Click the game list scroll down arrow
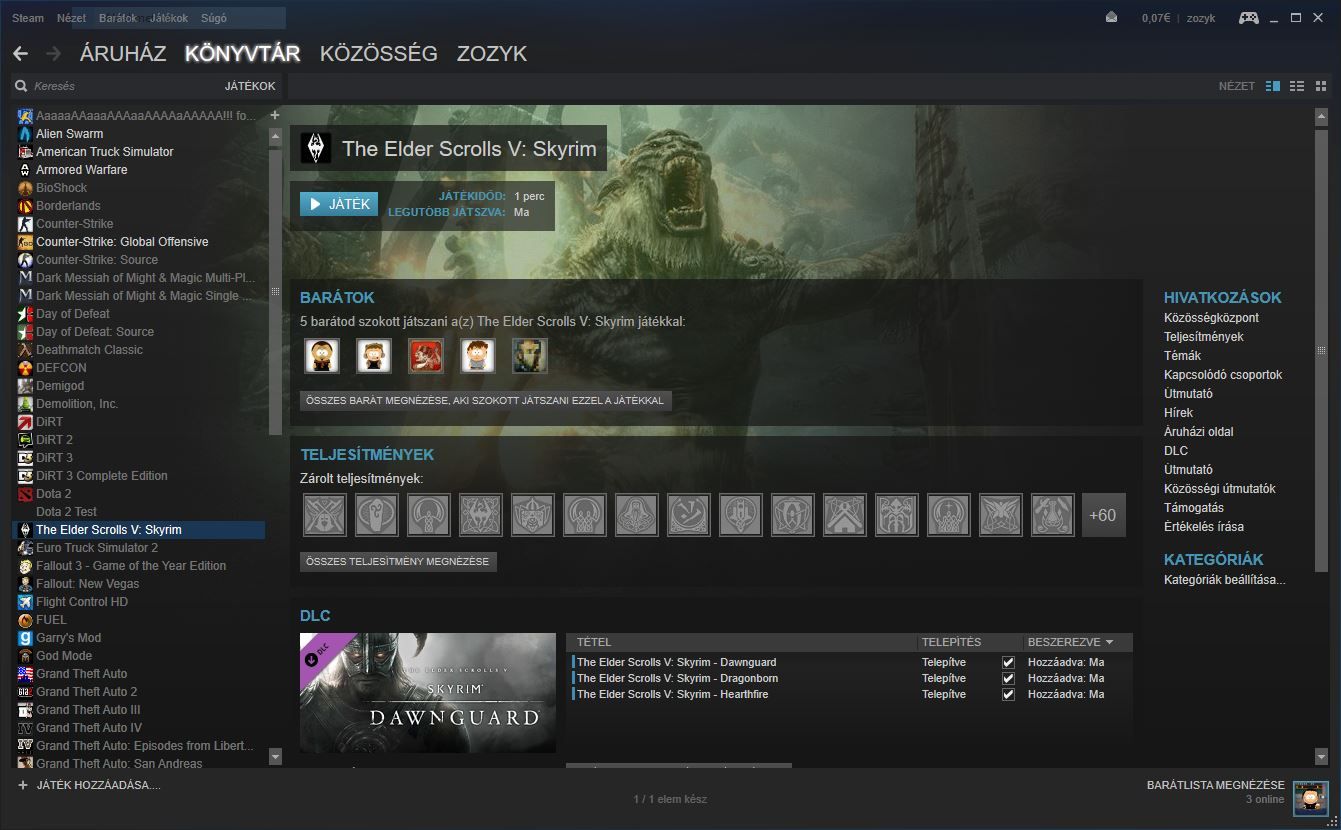 (x=276, y=757)
